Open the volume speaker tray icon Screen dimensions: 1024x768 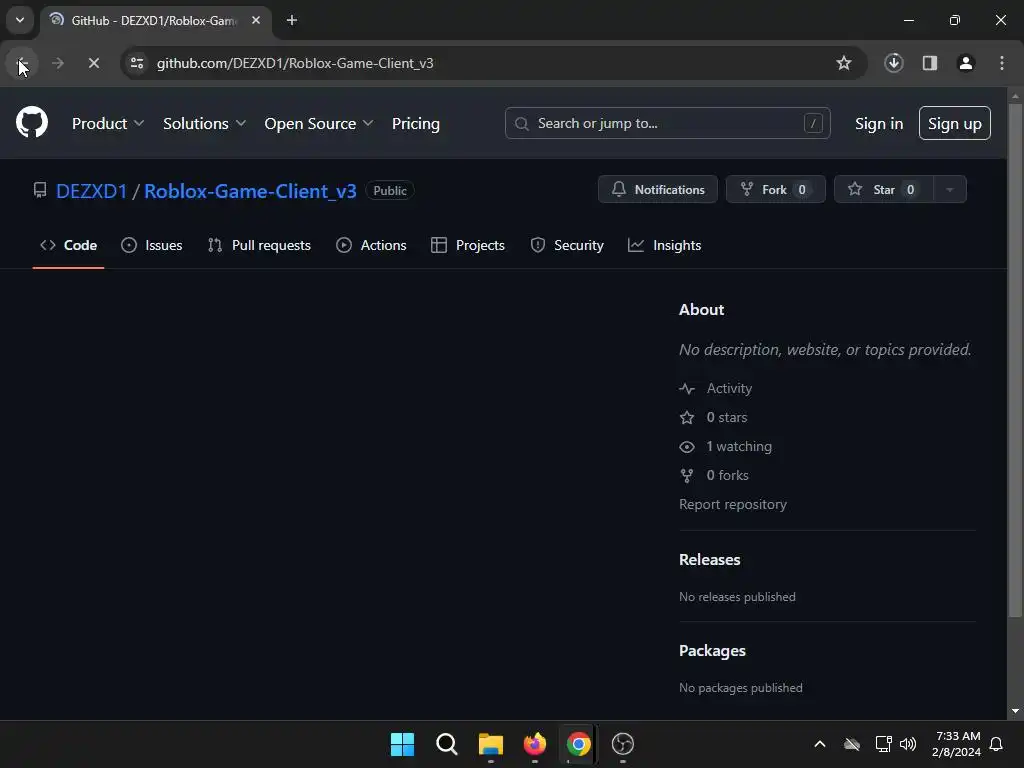coord(908,744)
